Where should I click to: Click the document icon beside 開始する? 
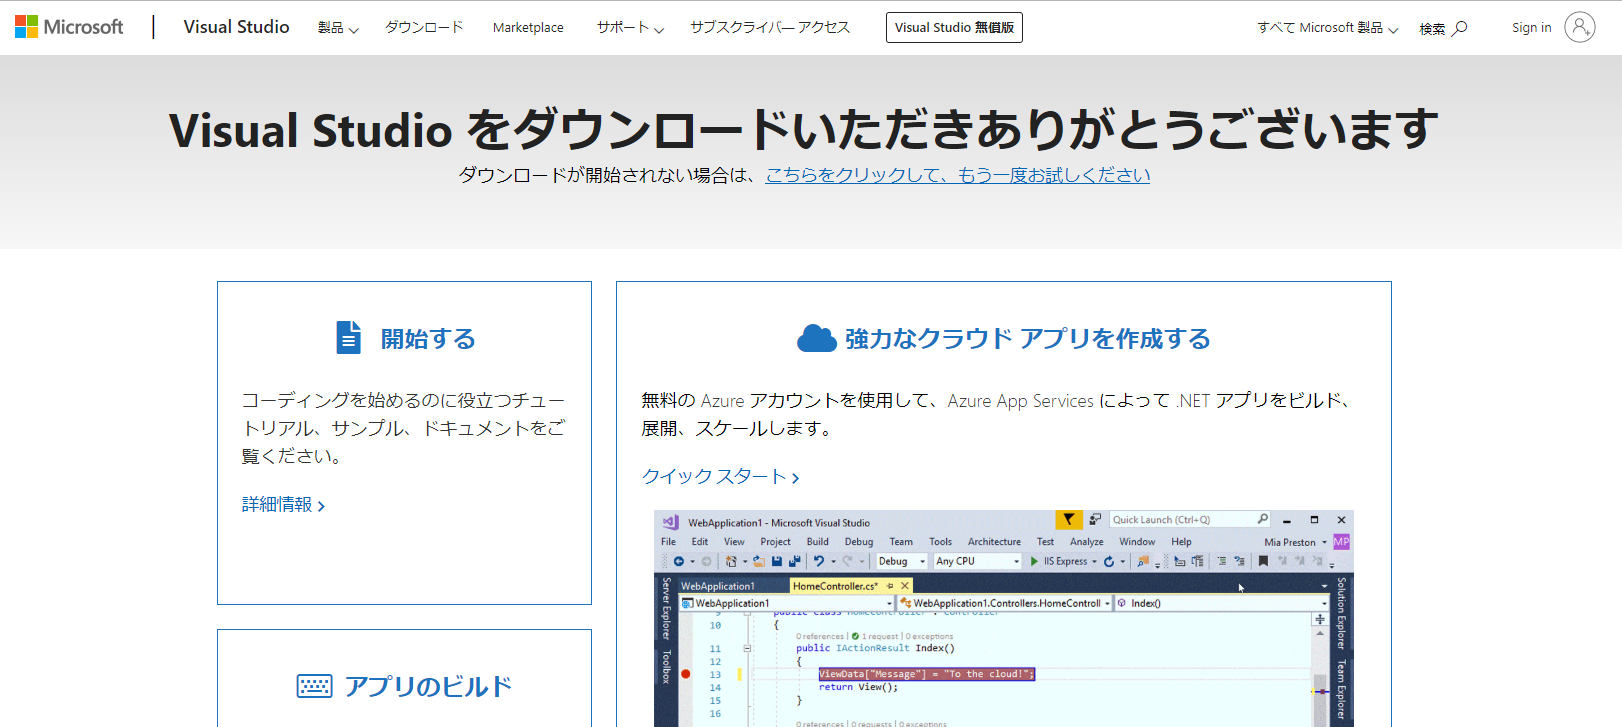(348, 338)
